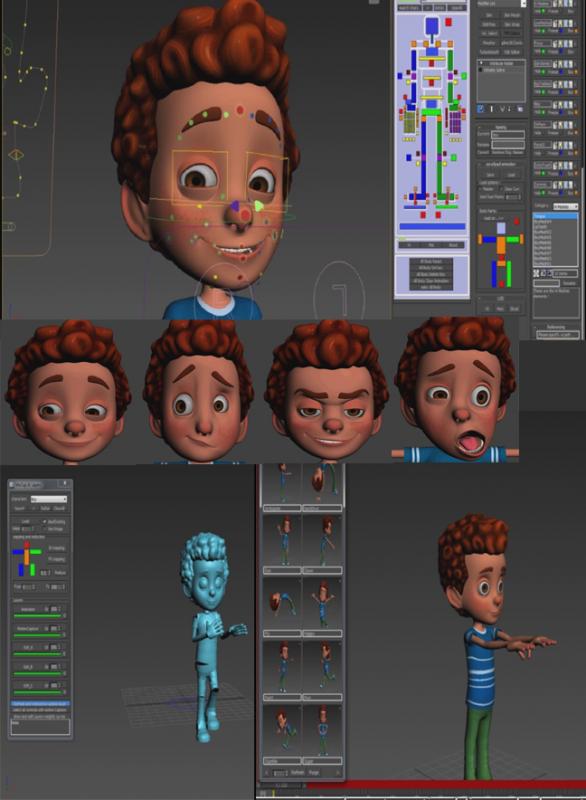The height and width of the screenshot is (800, 586).
Task: Go to previous pose library page arrow
Action: [266, 773]
